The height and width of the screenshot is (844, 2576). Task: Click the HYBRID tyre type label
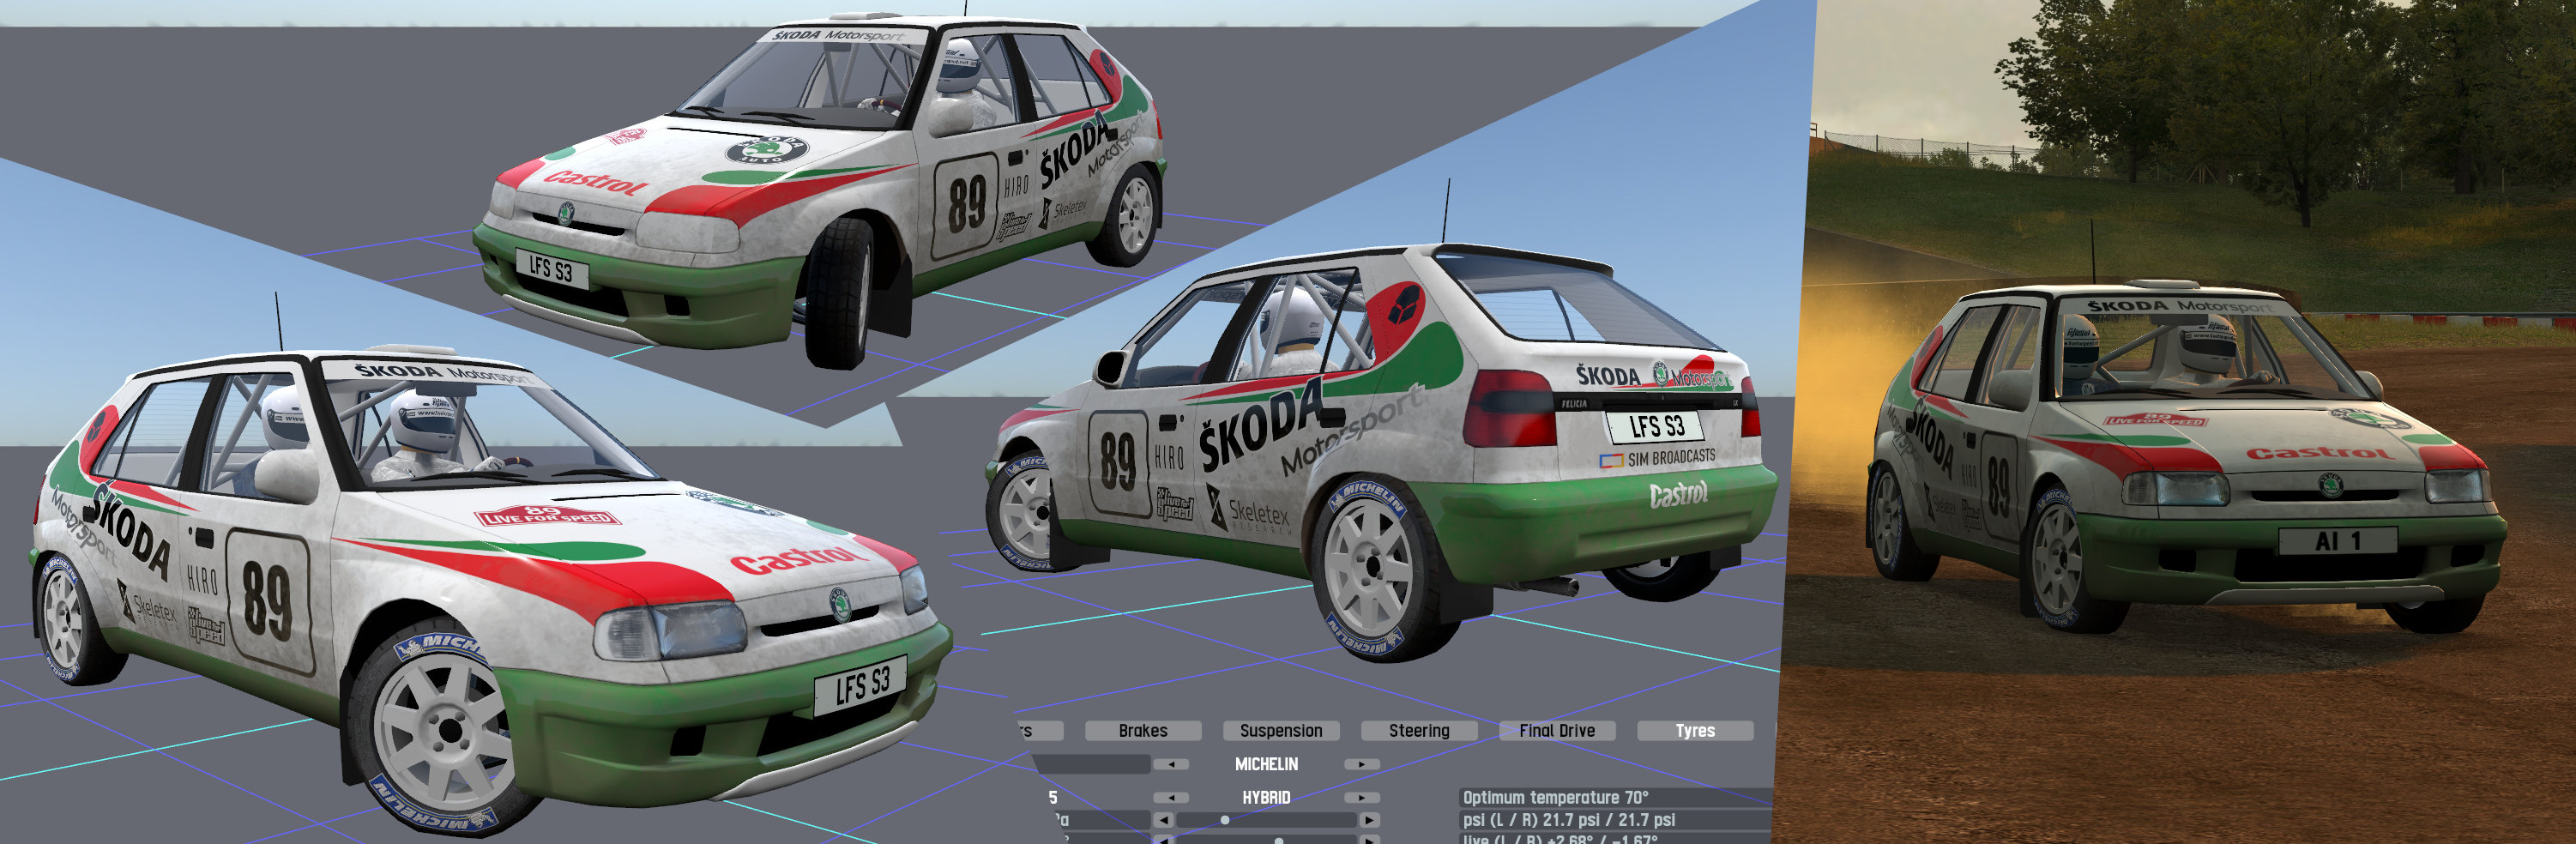coord(1266,797)
